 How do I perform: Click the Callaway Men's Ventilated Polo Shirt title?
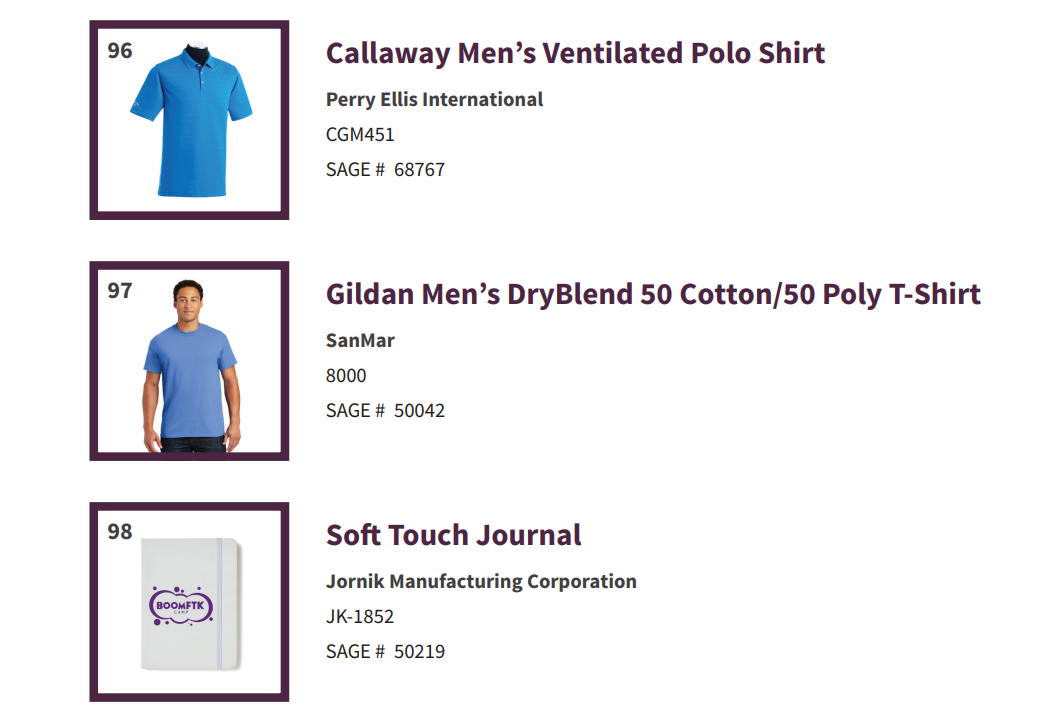tap(575, 53)
